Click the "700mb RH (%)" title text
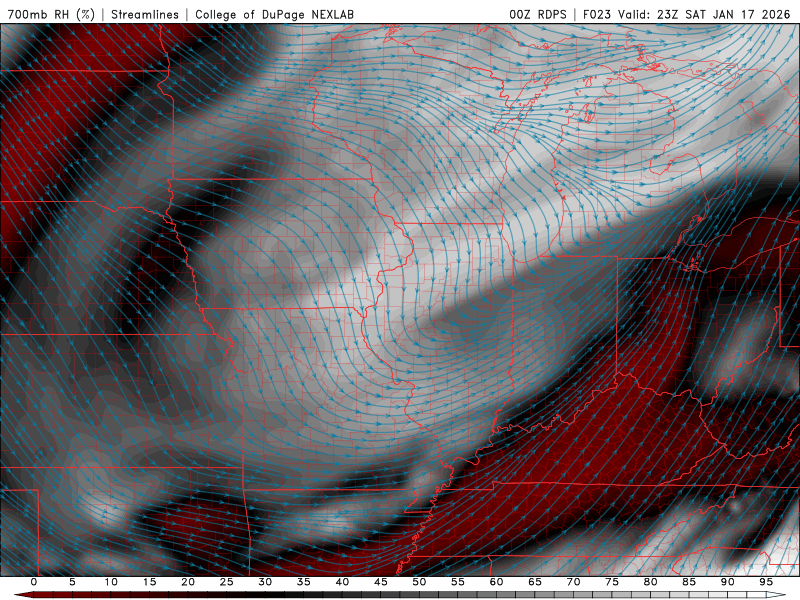The image size is (800, 600). (51, 14)
